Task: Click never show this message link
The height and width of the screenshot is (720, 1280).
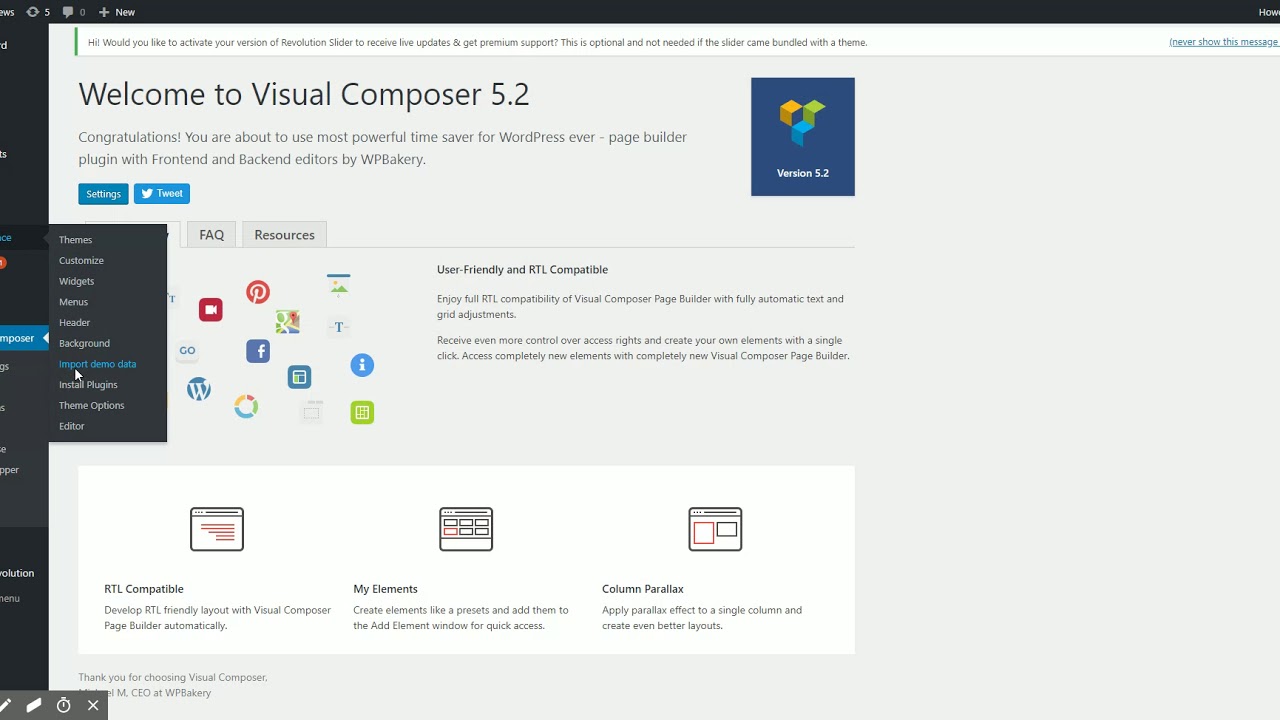Action: [1224, 42]
